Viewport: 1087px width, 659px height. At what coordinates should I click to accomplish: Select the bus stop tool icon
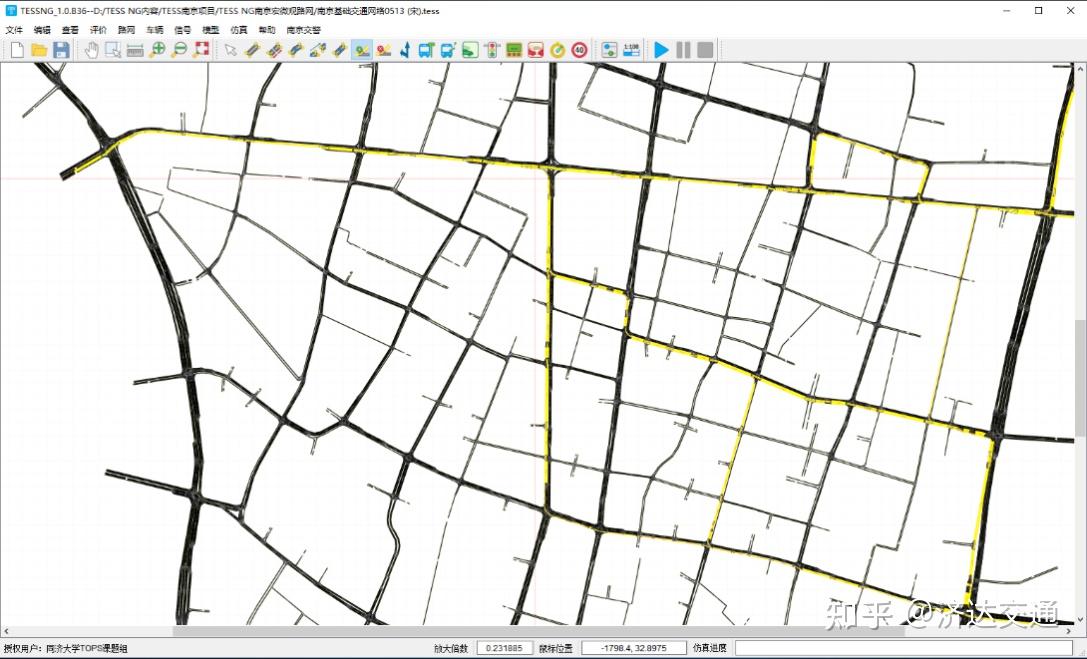coord(426,50)
